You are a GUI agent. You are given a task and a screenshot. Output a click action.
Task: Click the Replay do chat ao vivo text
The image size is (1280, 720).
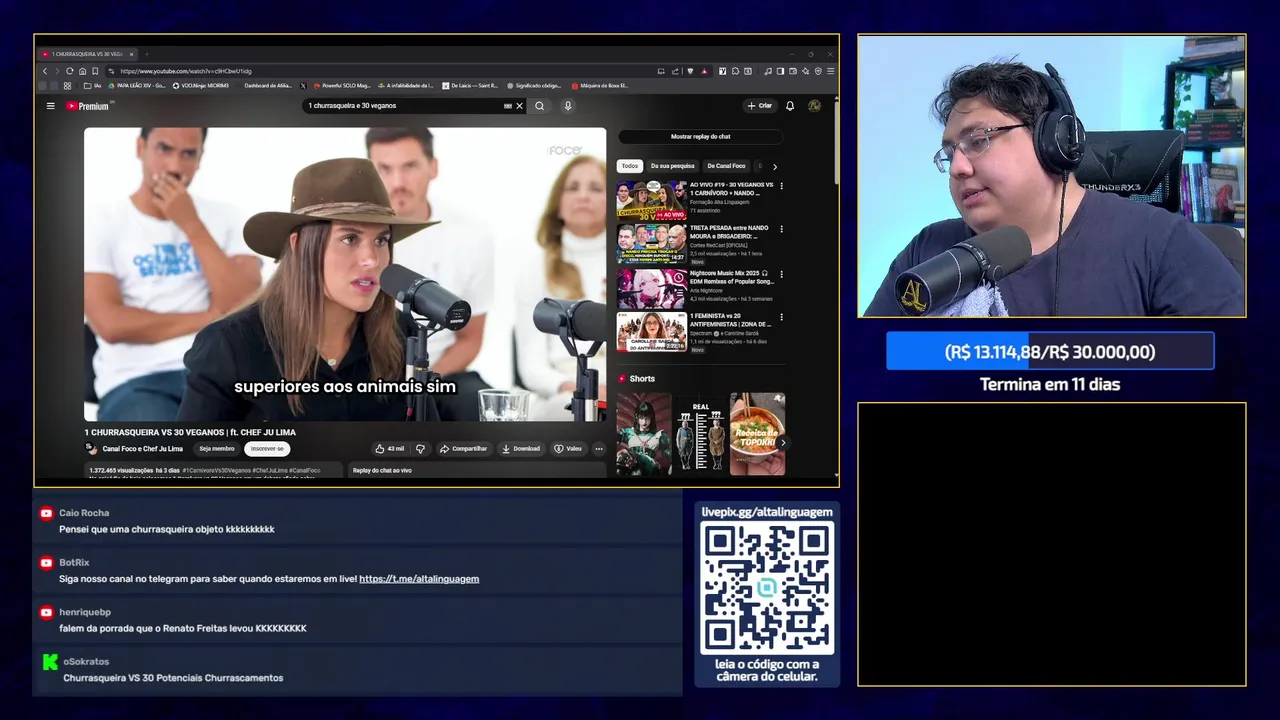(x=382, y=470)
